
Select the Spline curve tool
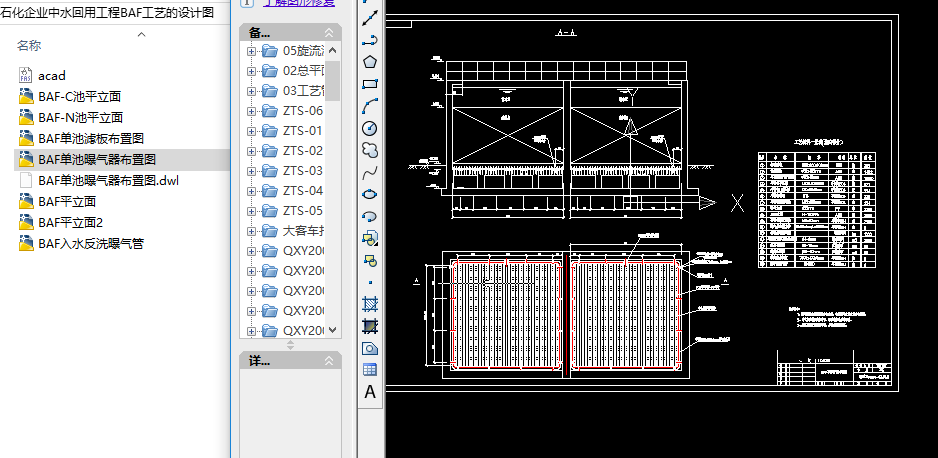click(369, 172)
